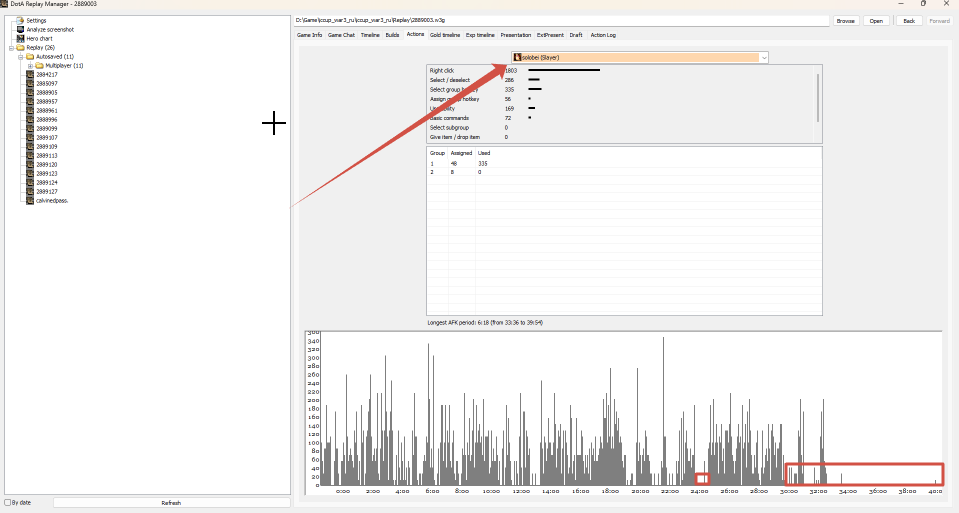Image resolution: width=959 pixels, height=513 pixels.
Task: Open the Action Log tab
Action: click(x=603, y=35)
